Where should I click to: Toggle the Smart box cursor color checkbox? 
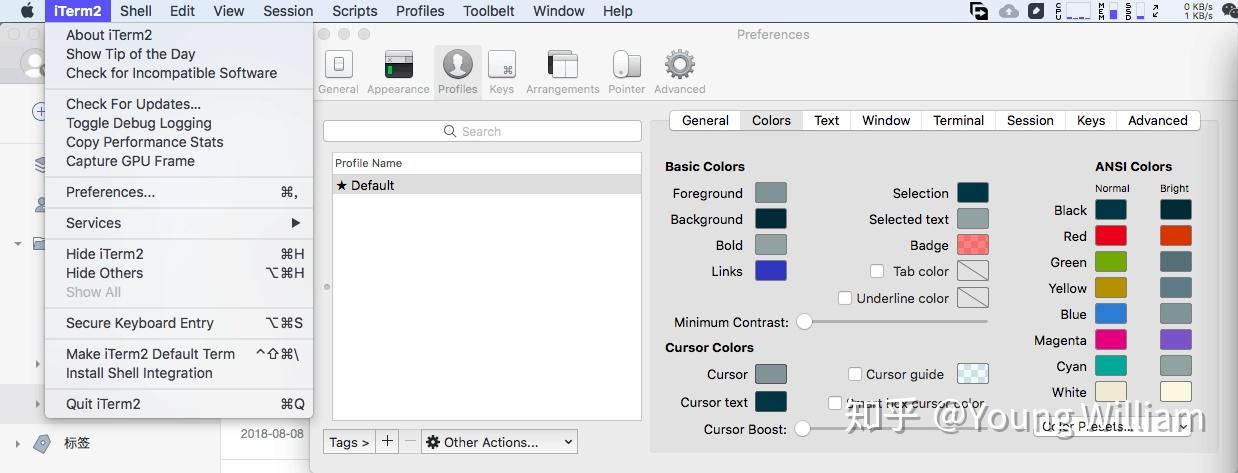[835, 403]
